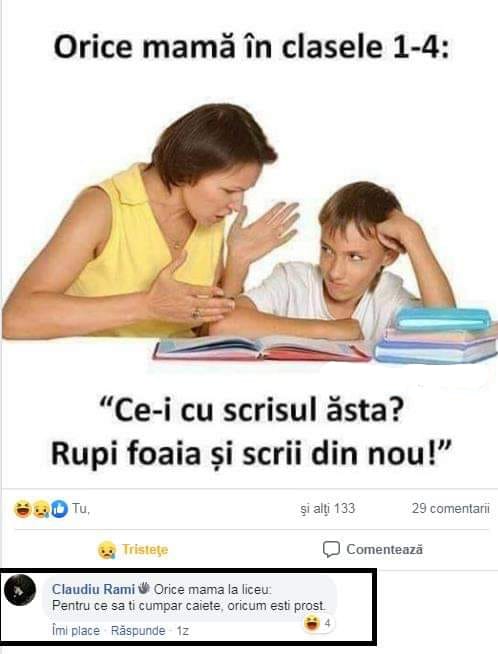498x654 pixels.
Task: Click the 'Tu,' reactor name
Action: [x=81, y=508]
